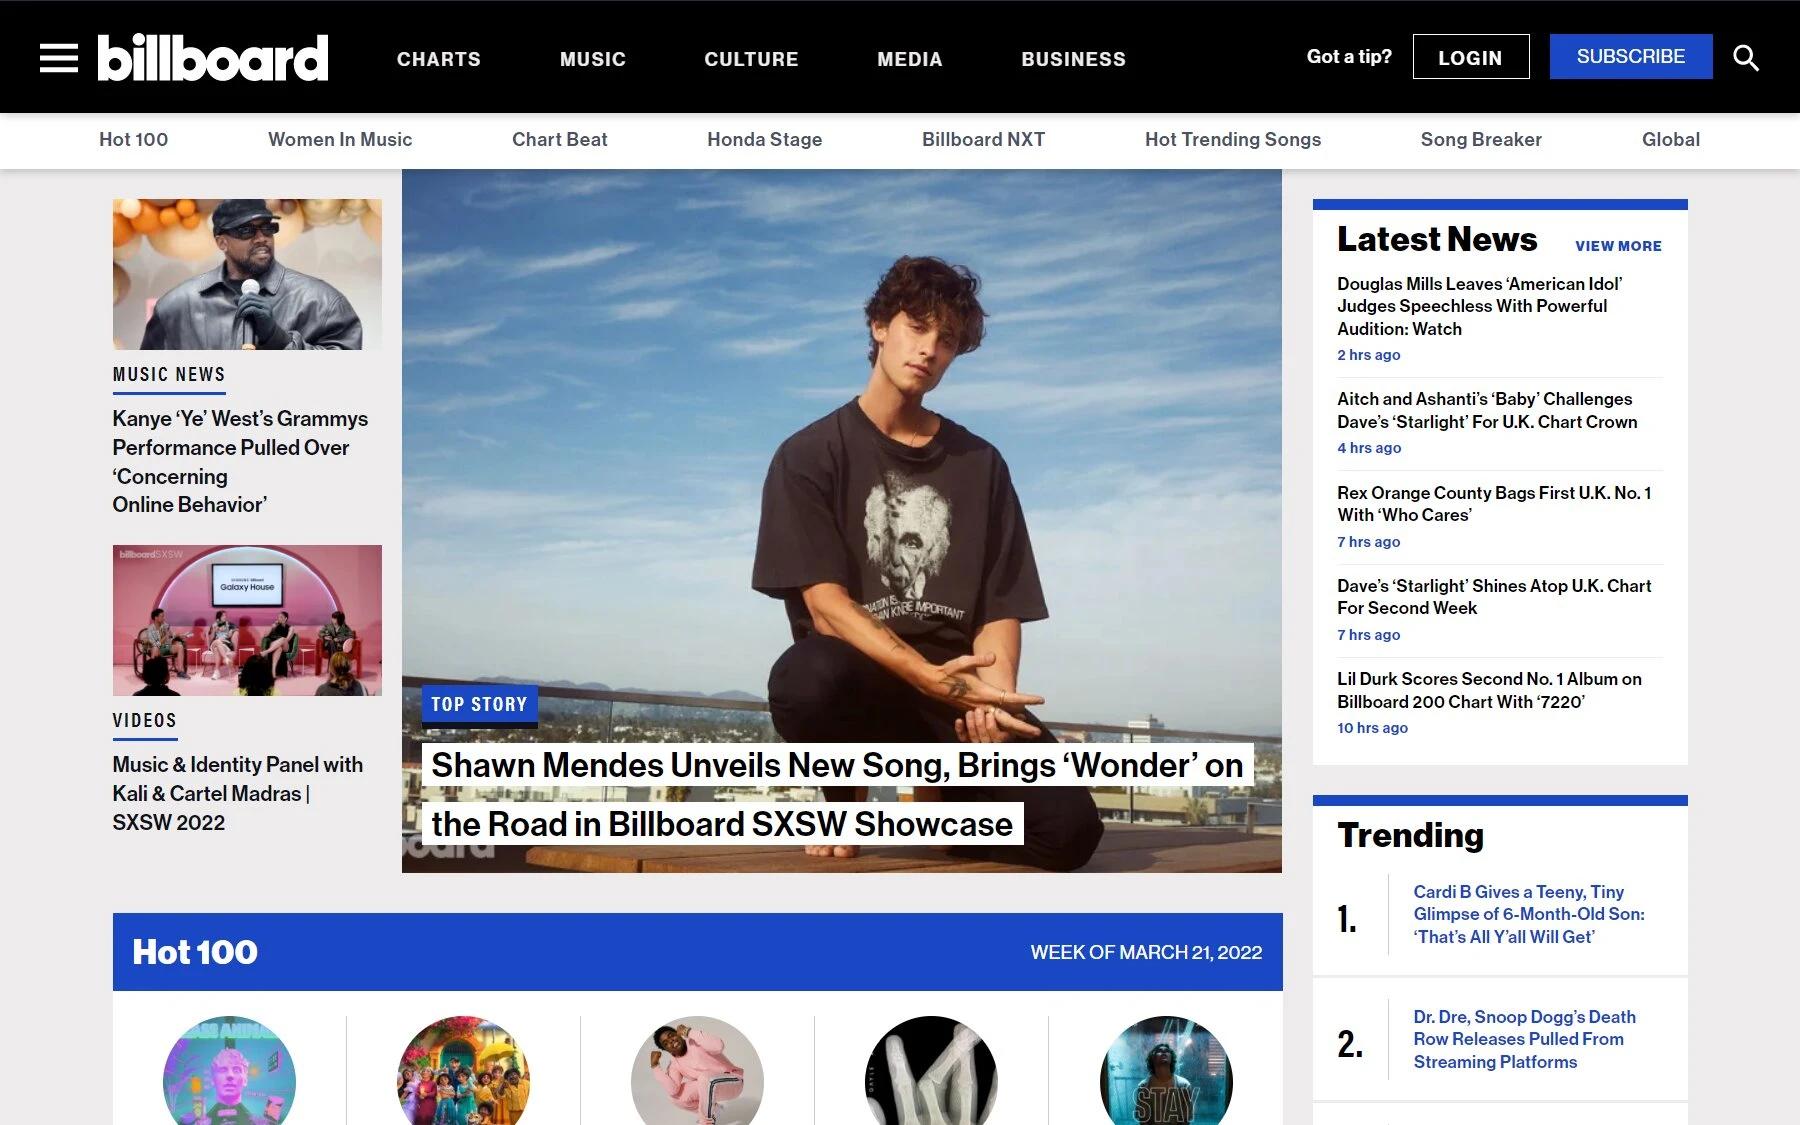Click the search magnifier icon
Screen dimensions: 1800x1125
click(1745, 58)
